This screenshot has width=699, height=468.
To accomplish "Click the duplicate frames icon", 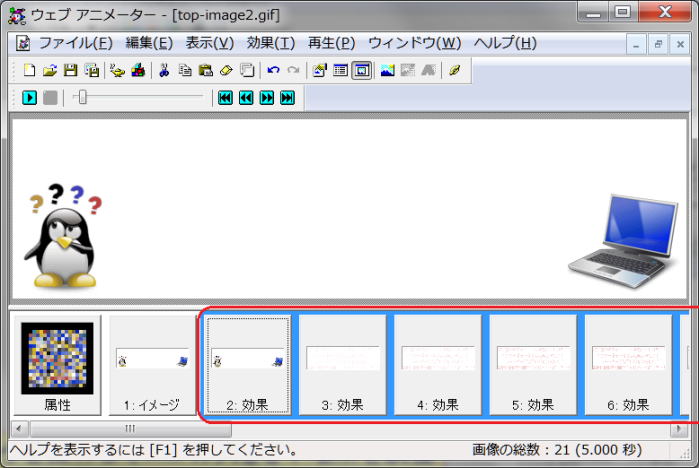I will pos(247,70).
